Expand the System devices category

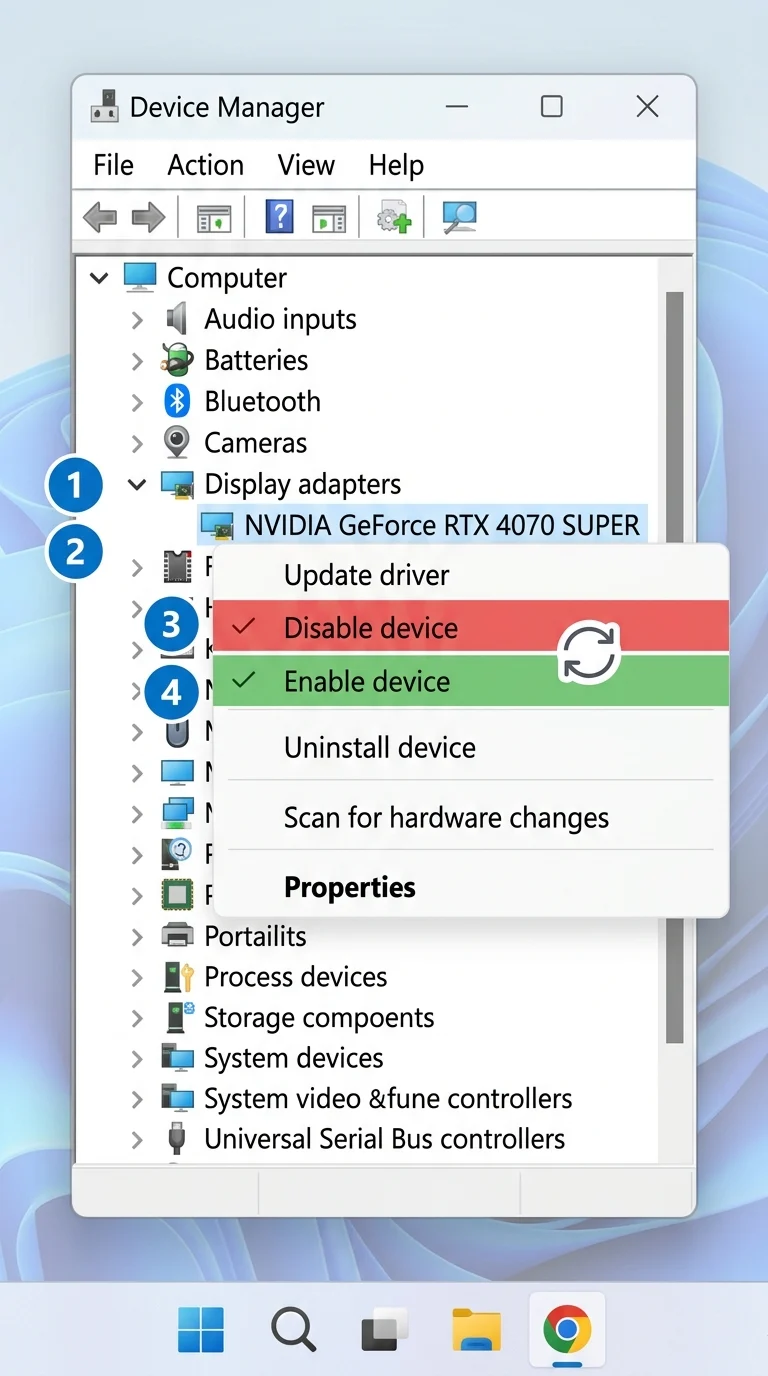137,1059
